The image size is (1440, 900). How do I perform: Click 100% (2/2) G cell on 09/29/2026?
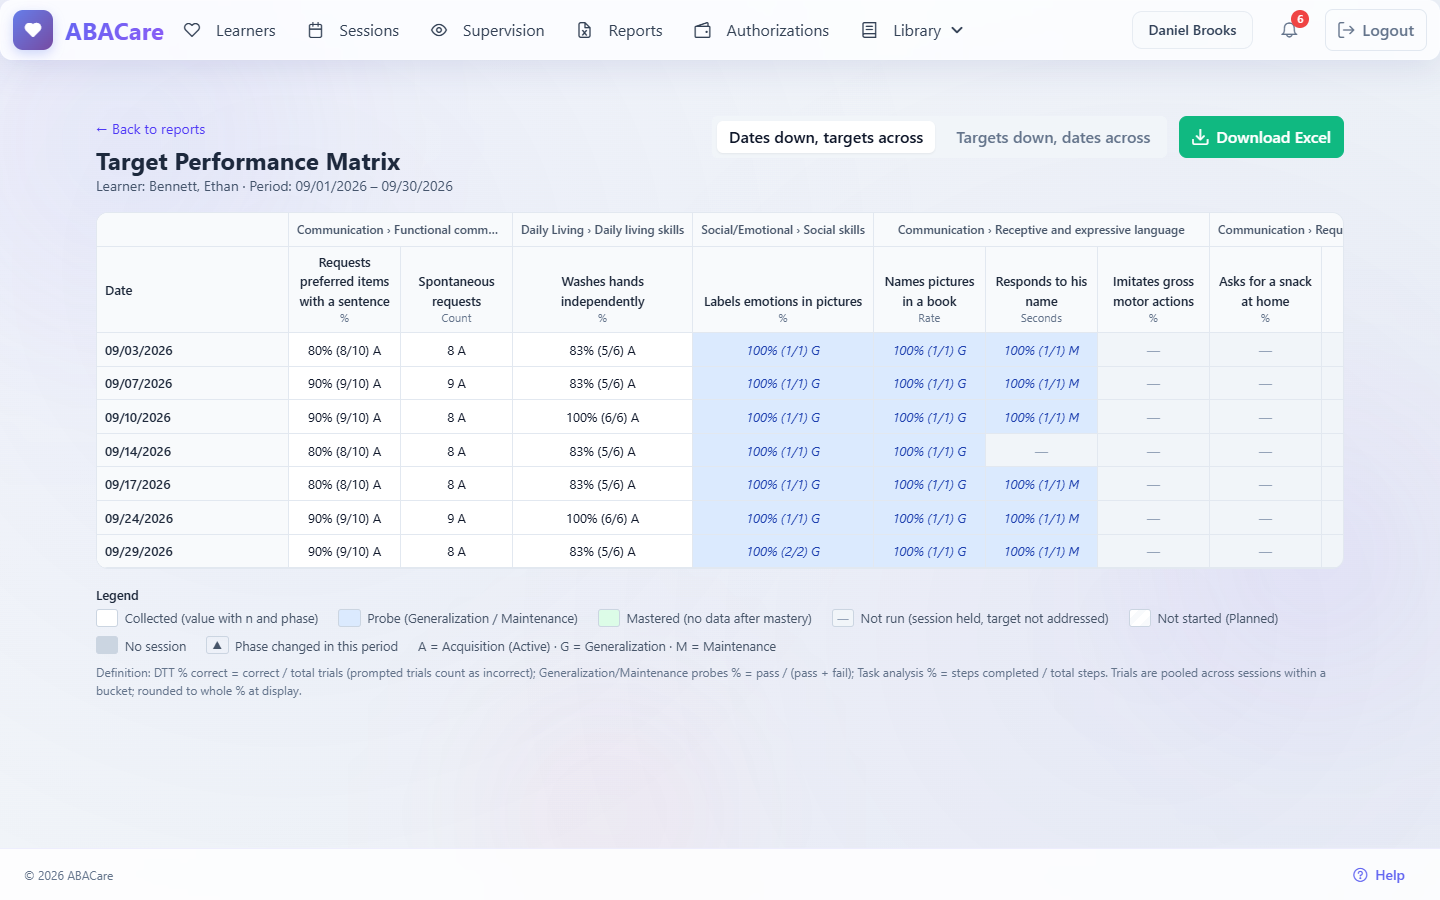[783, 551]
